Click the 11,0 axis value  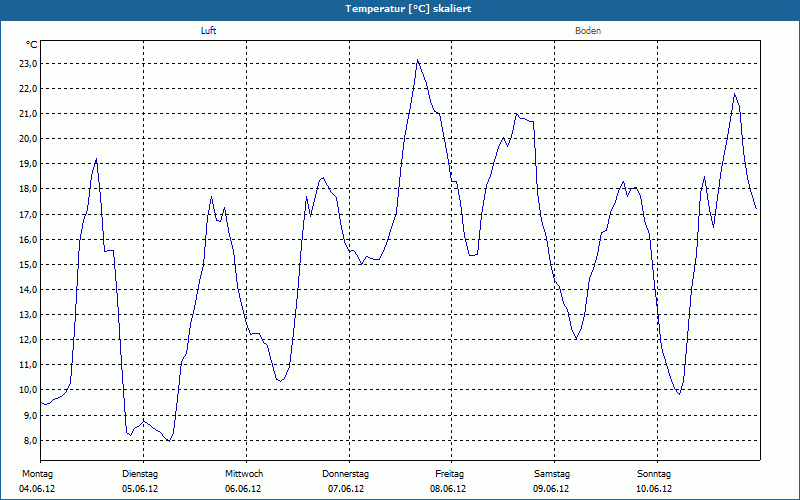click(x=28, y=364)
